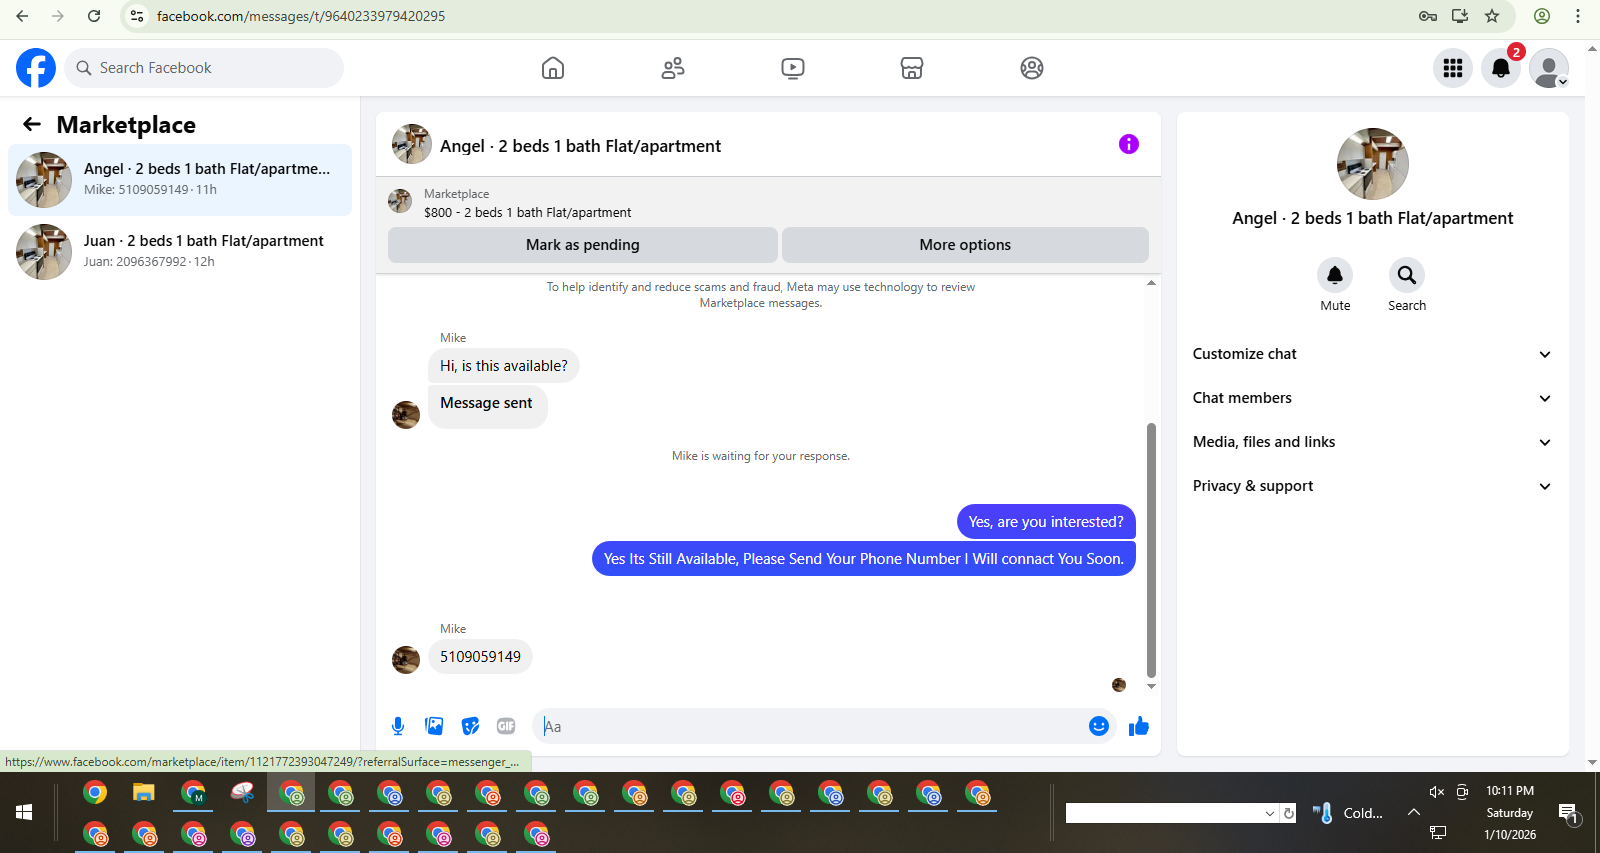Go to the Home feed tab
The image size is (1600, 853).
[x=553, y=68]
